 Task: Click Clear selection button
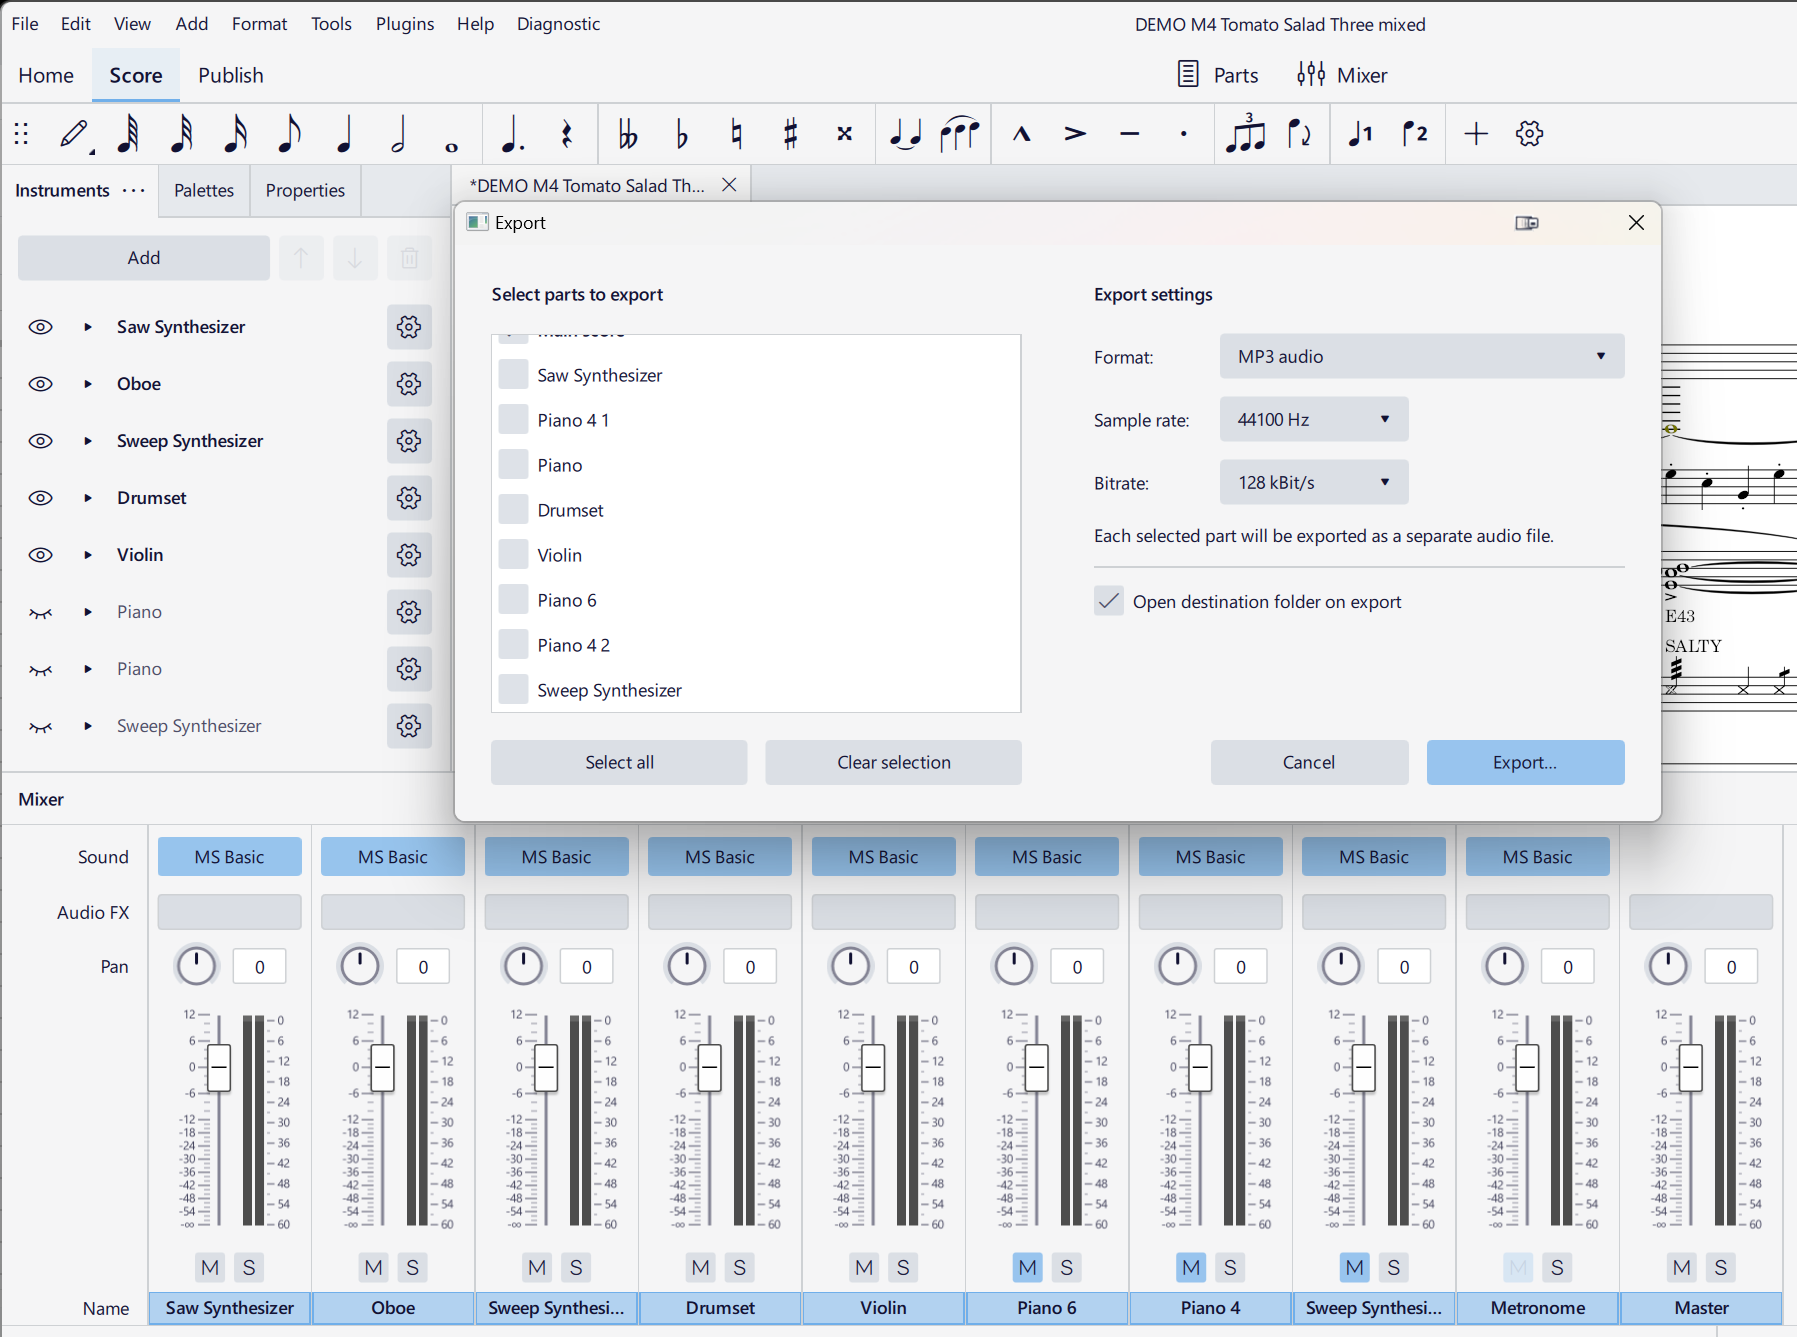[894, 763]
